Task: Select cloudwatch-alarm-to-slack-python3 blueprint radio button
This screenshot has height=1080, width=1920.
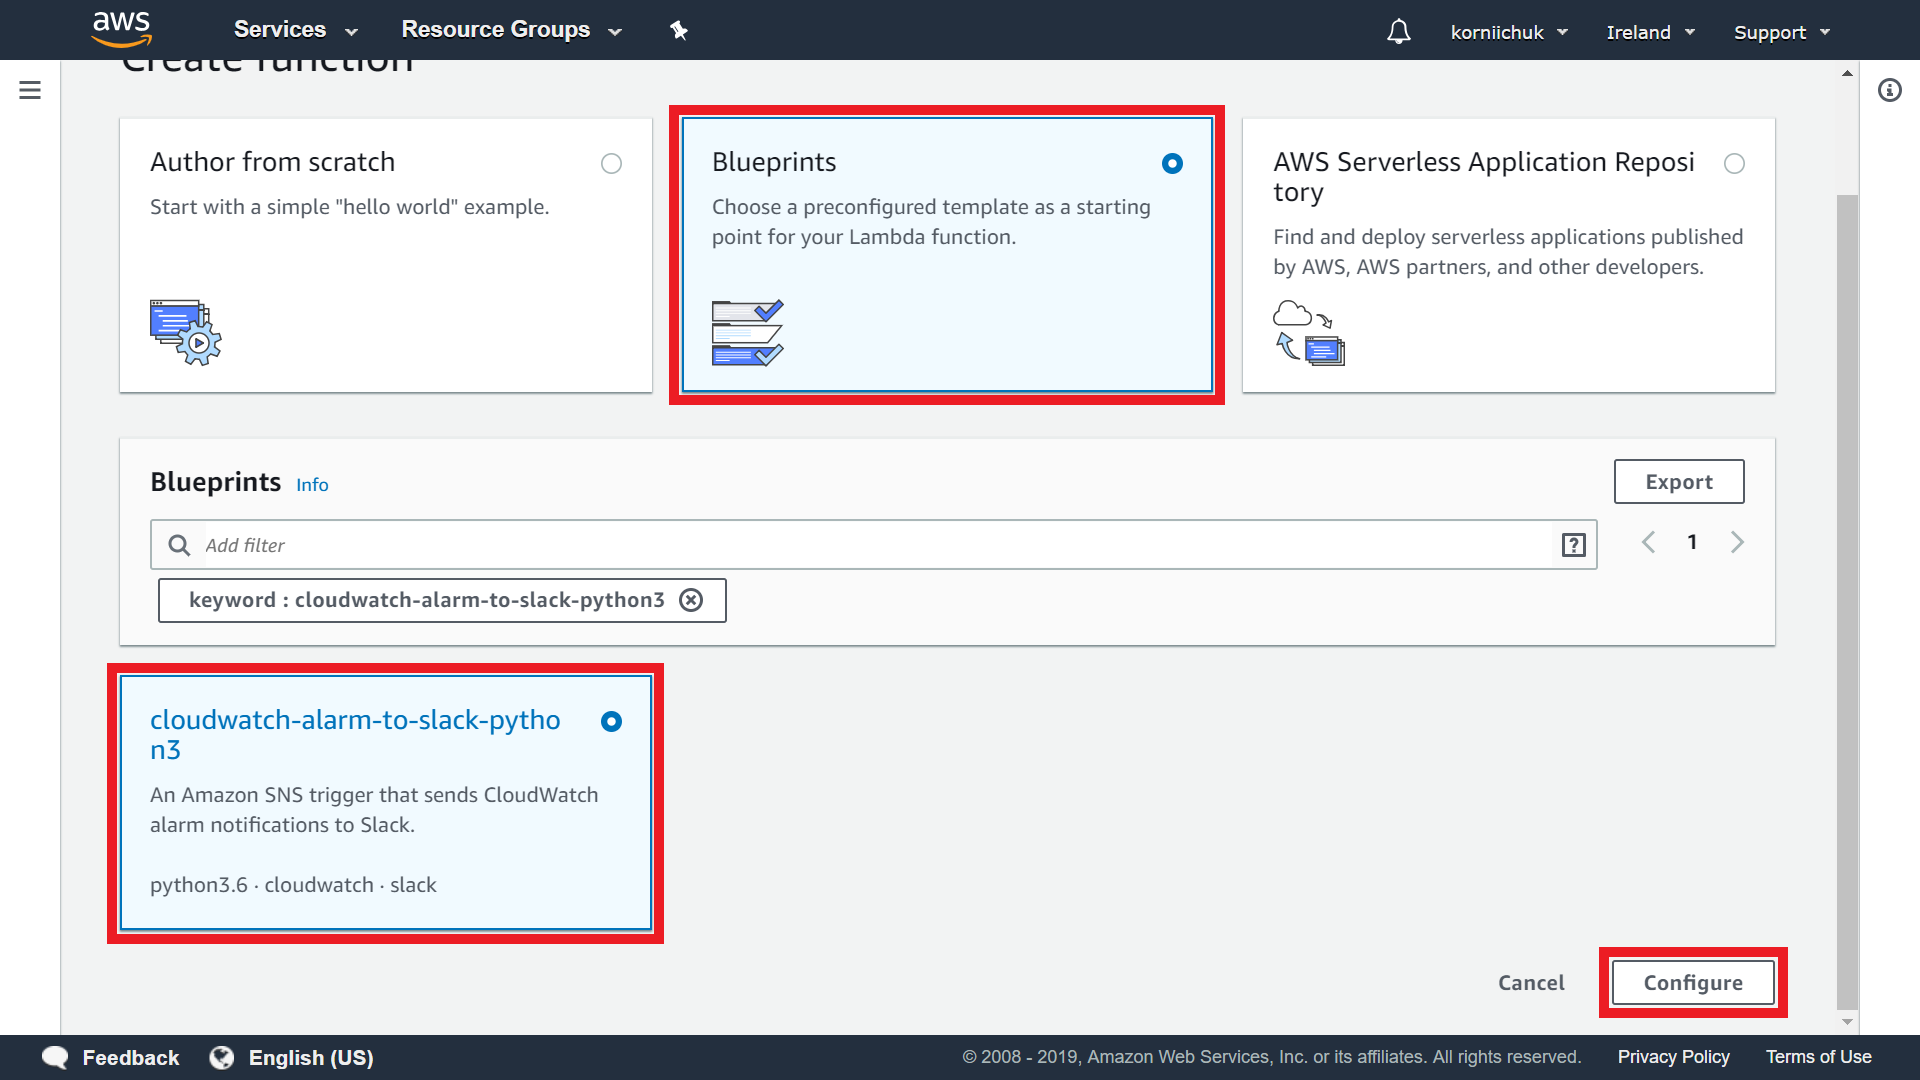Action: [611, 721]
